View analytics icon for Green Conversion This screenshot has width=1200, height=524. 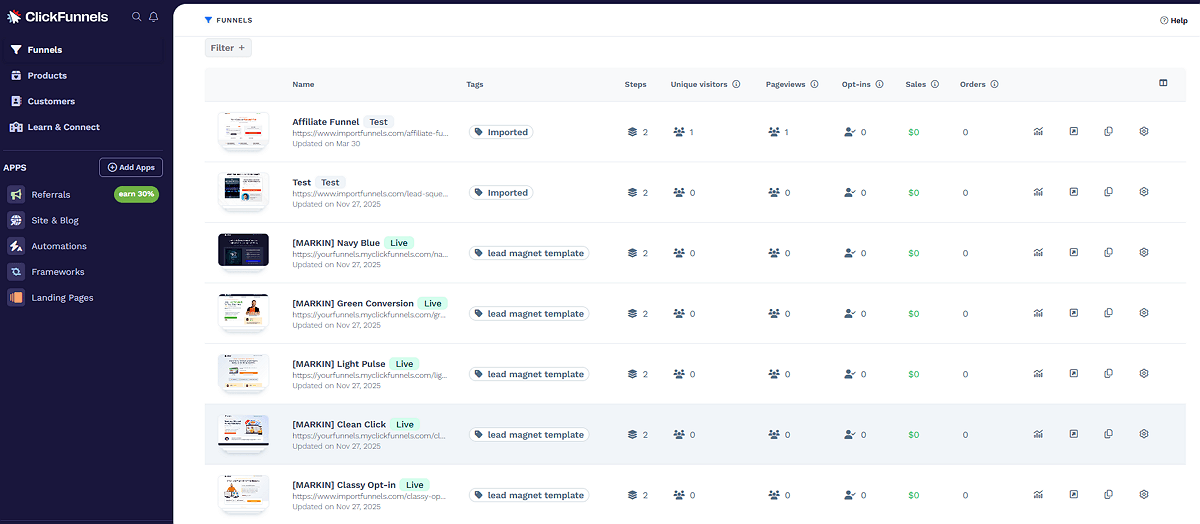tap(1038, 313)
